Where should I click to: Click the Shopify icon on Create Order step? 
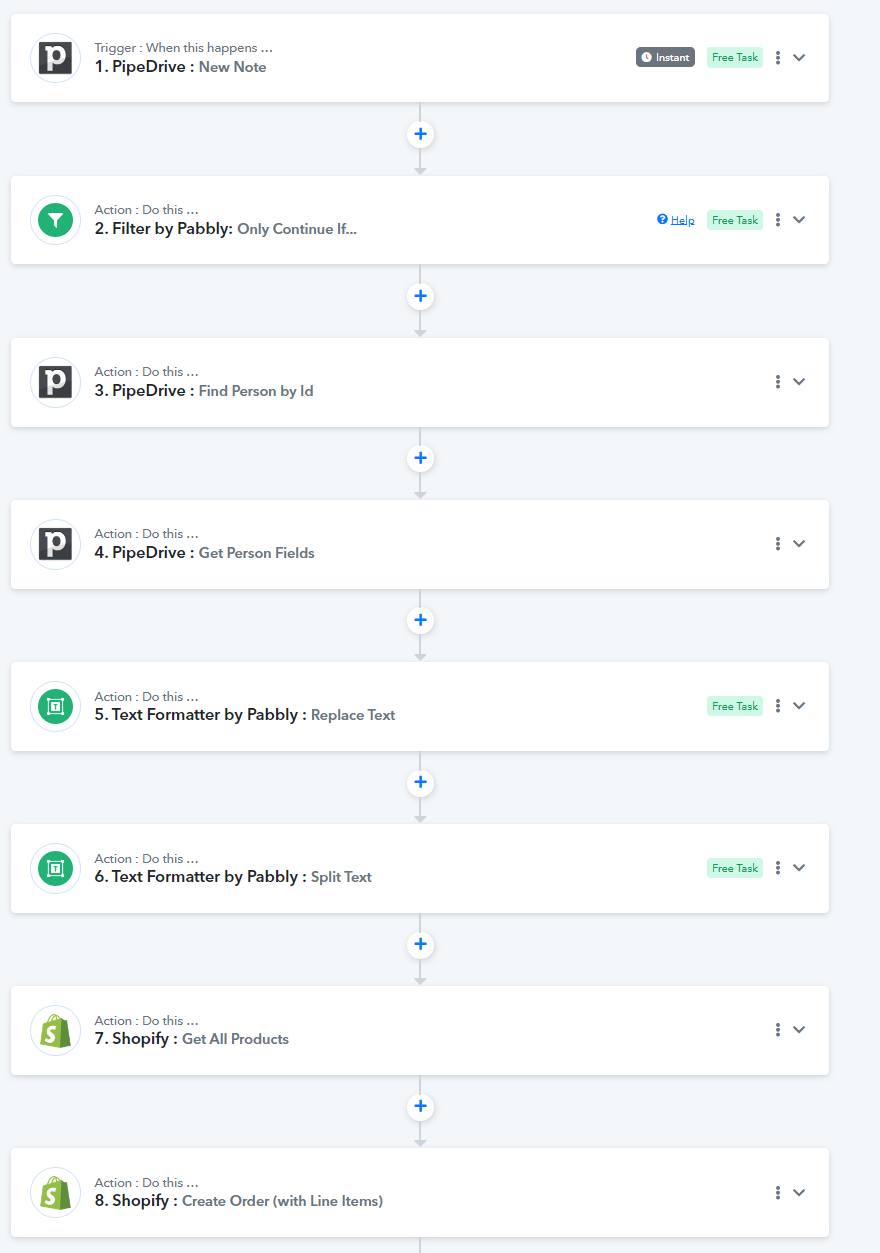point(55,1192)
